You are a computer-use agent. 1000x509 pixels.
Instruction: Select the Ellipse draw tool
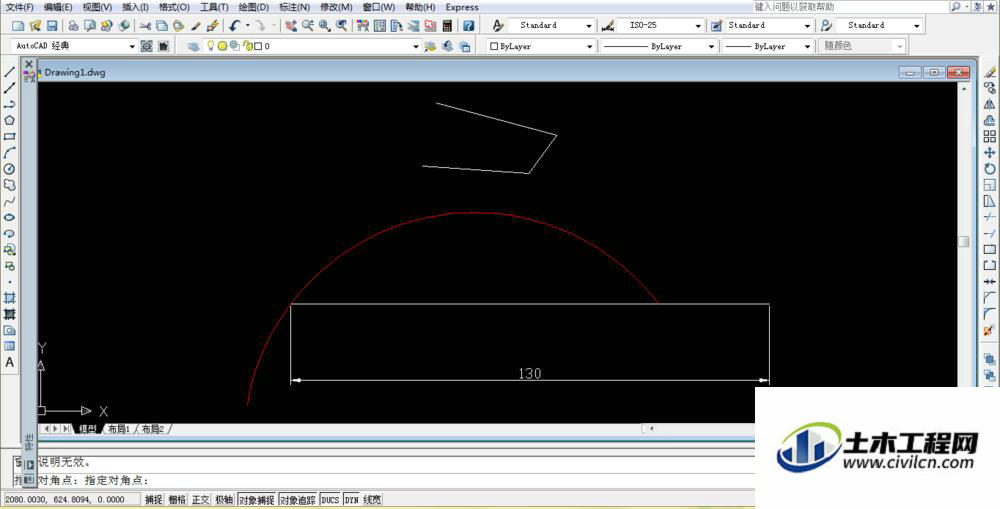point(10,218)
